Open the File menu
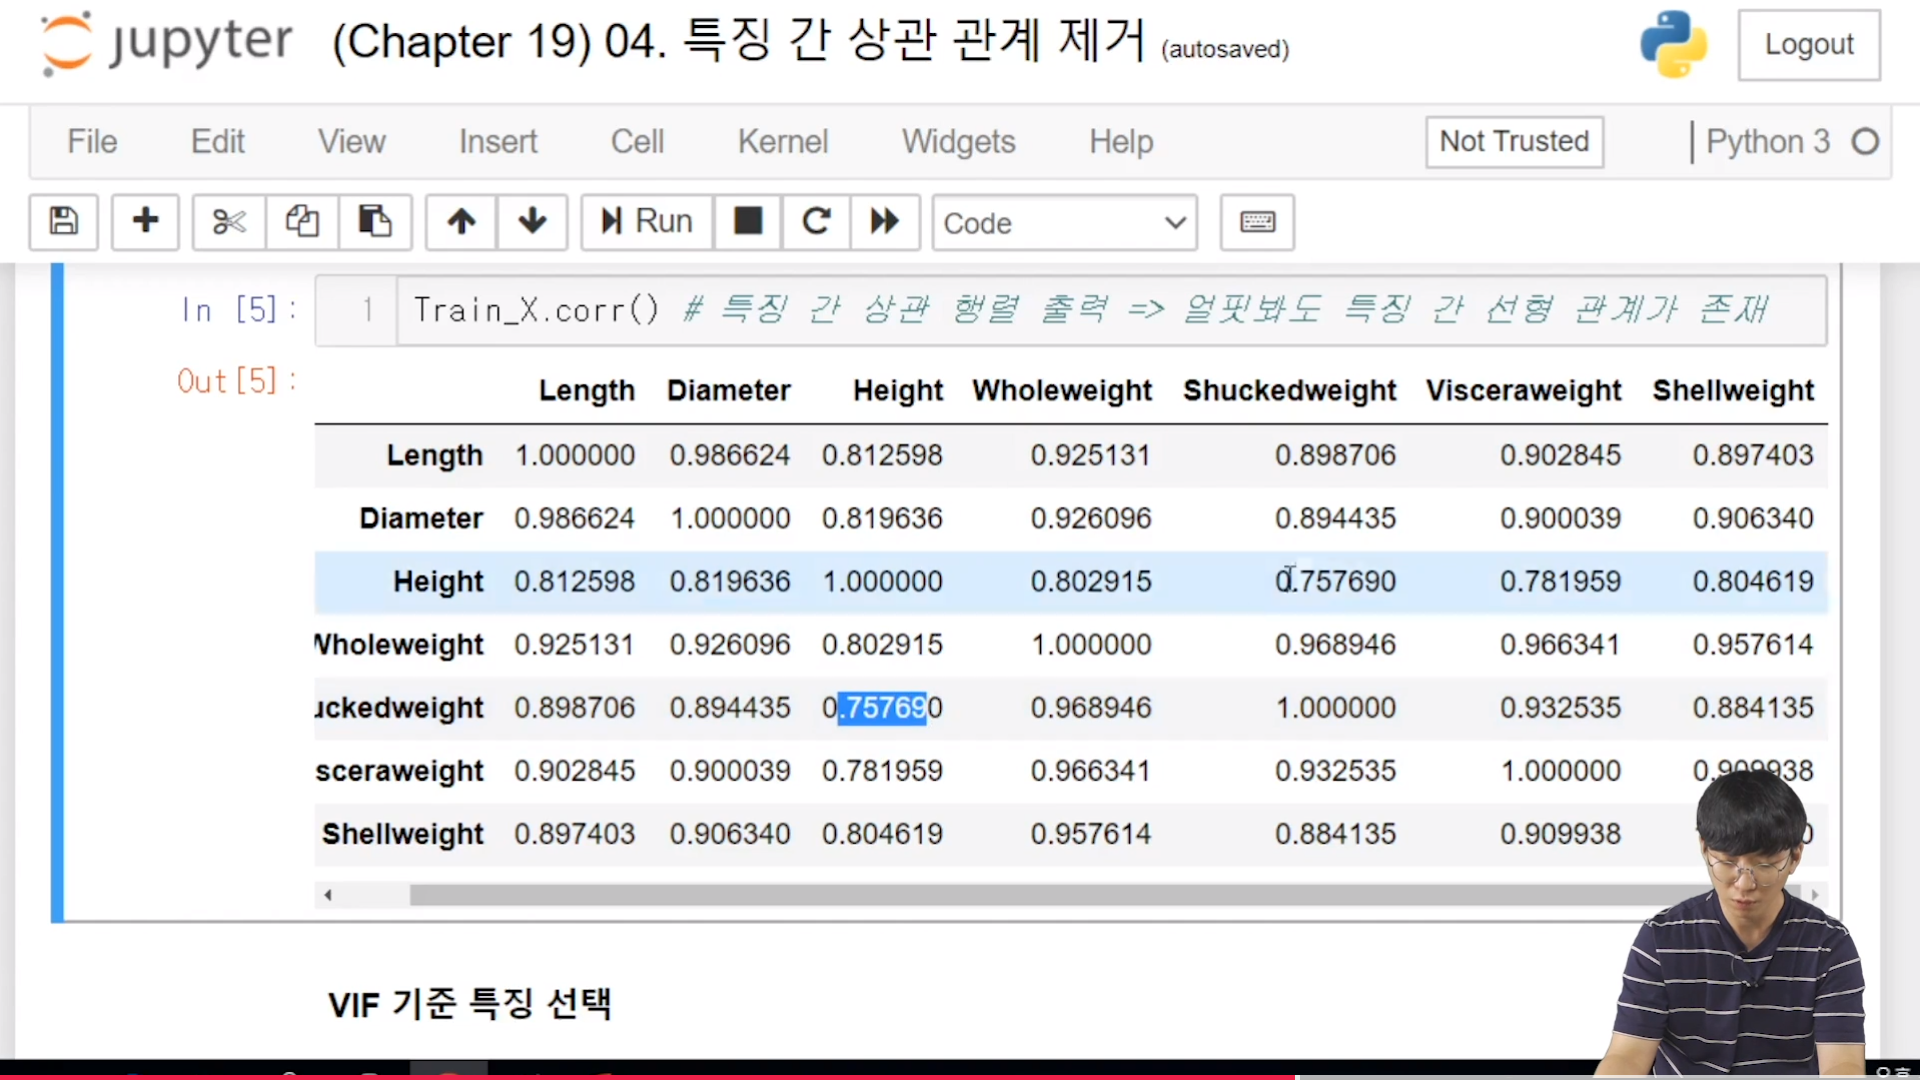Image resolution: width=1920 pixels, height=1080 pixels. coord(92,141)
